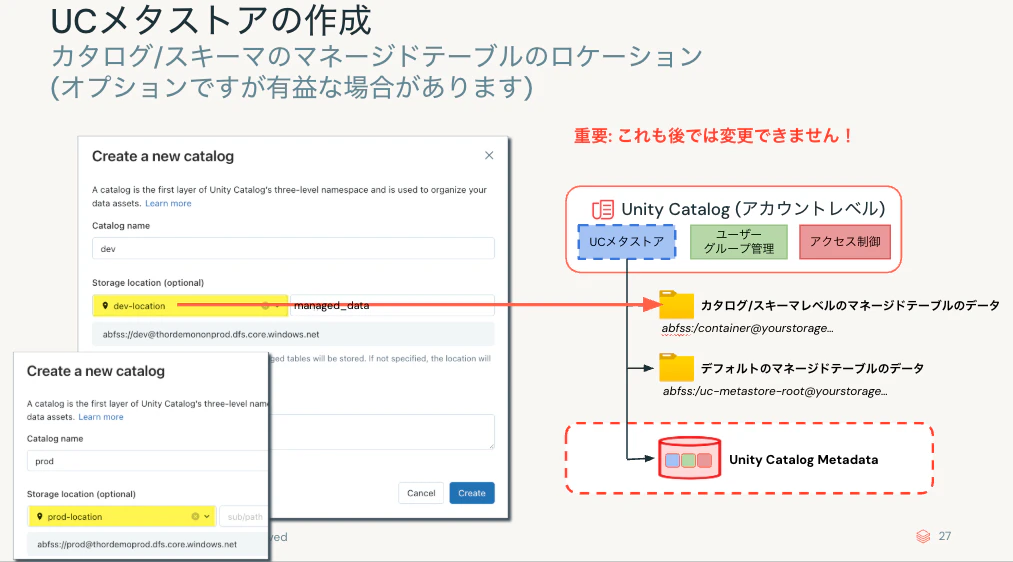Expand the prod-location dropdown chevron

point(207,517)
